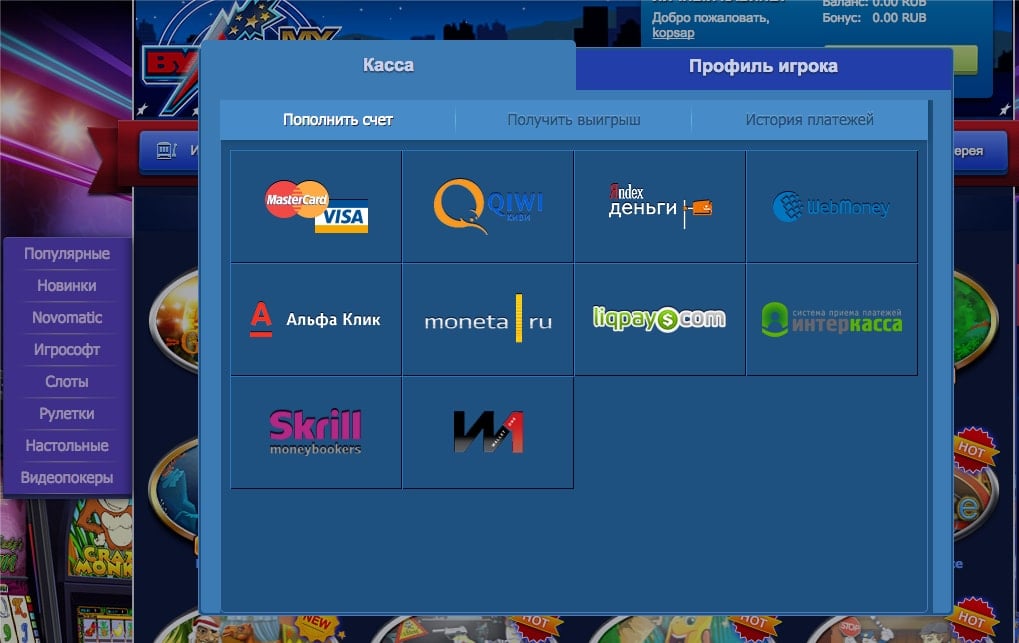Choose Альфа Клик payment option
1019x643 pixels.
click(316, 320)
